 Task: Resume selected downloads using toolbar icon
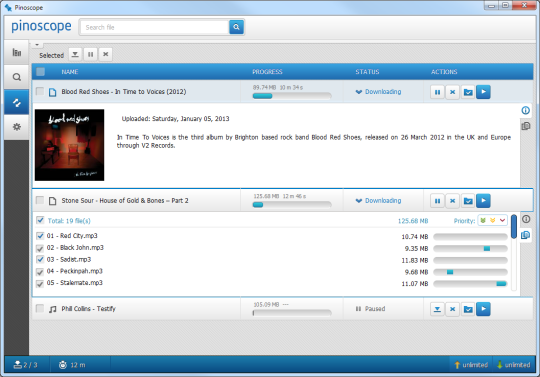(75, 54)
